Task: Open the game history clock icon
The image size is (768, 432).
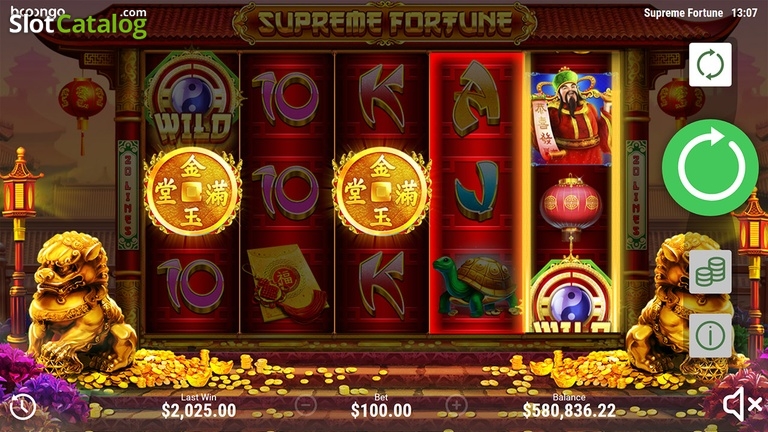Action: (23, 406)
